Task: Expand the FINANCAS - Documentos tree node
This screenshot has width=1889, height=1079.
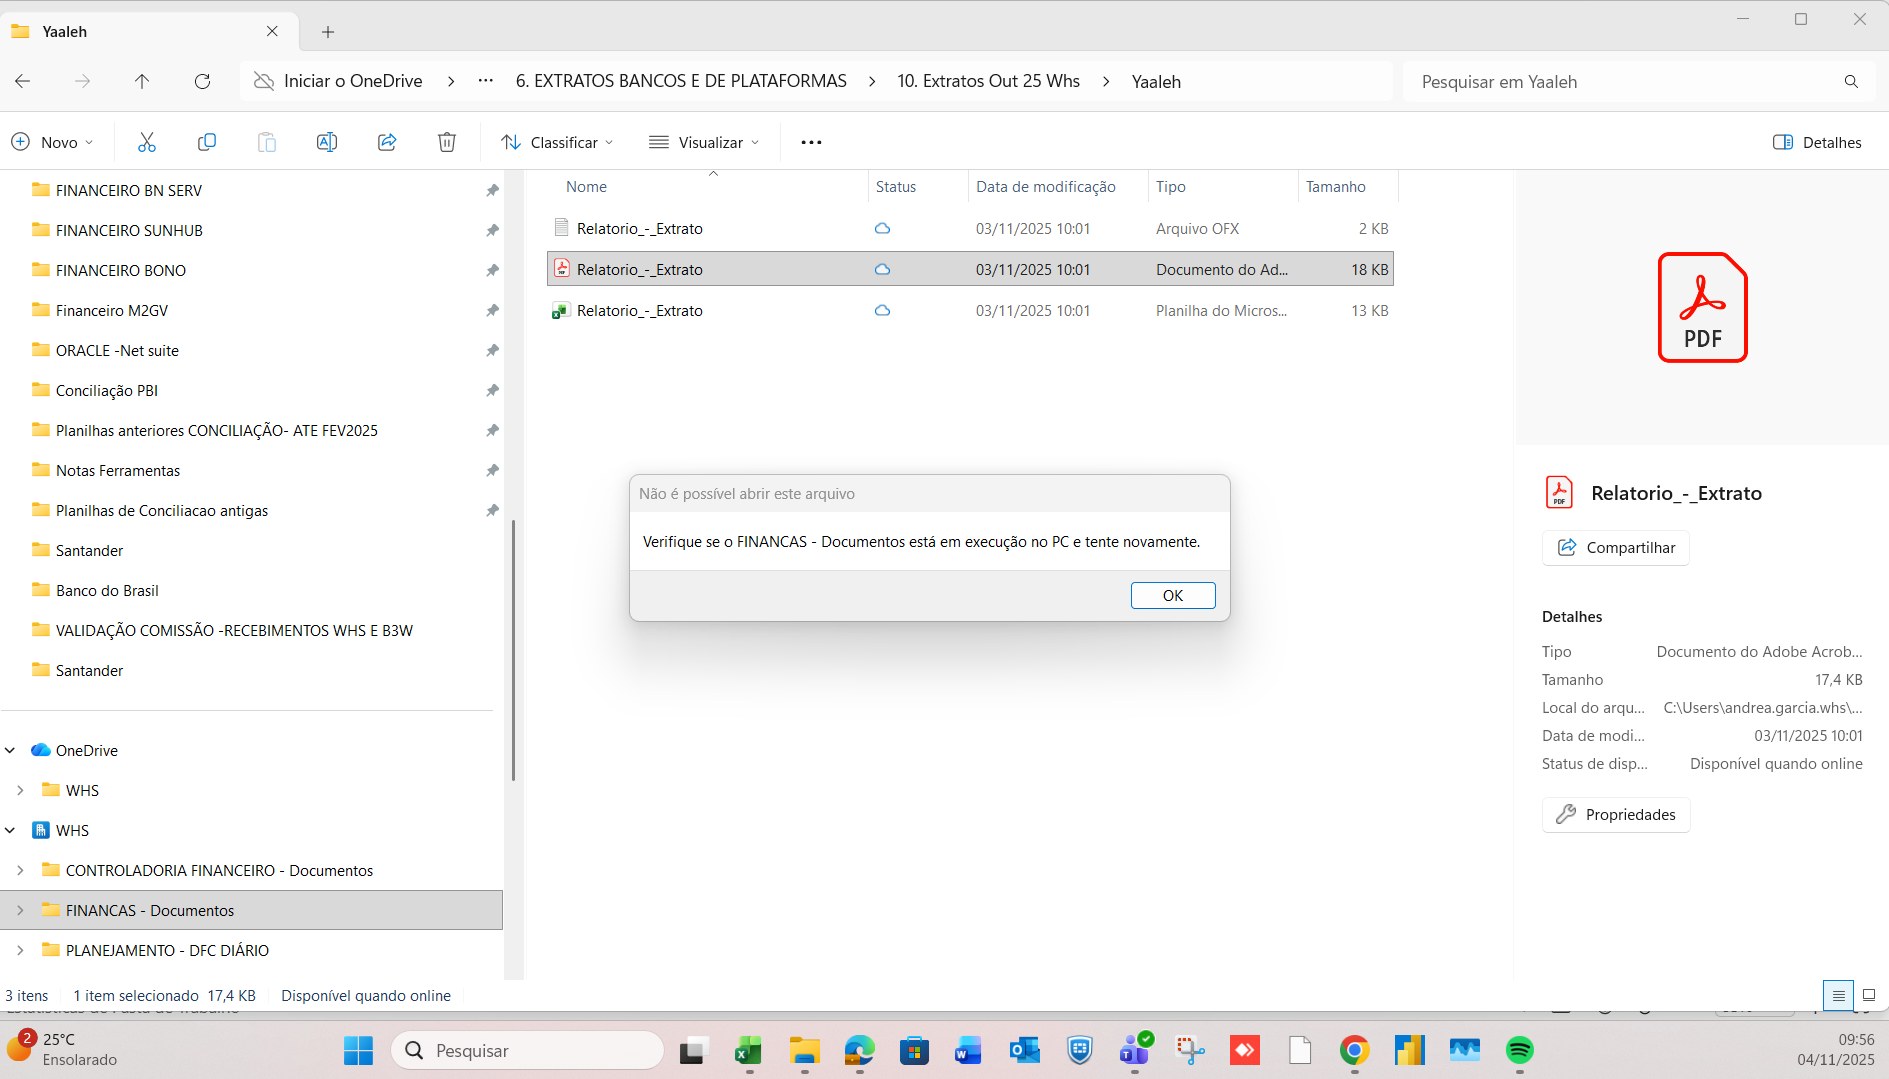Action: [20, 910]
